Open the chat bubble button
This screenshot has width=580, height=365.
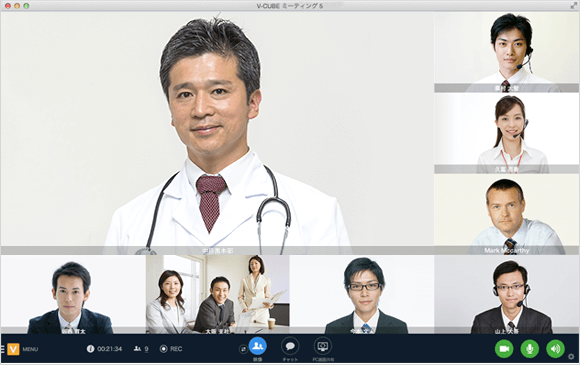(x=290, y=347)
